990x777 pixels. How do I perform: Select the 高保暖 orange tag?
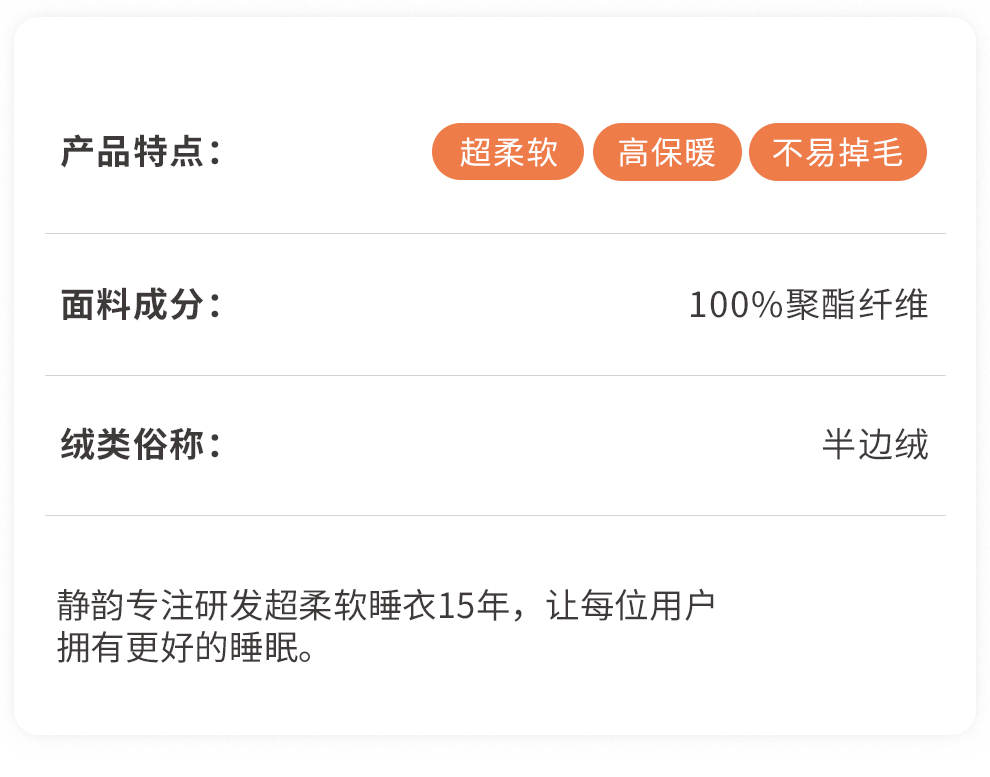667,153
